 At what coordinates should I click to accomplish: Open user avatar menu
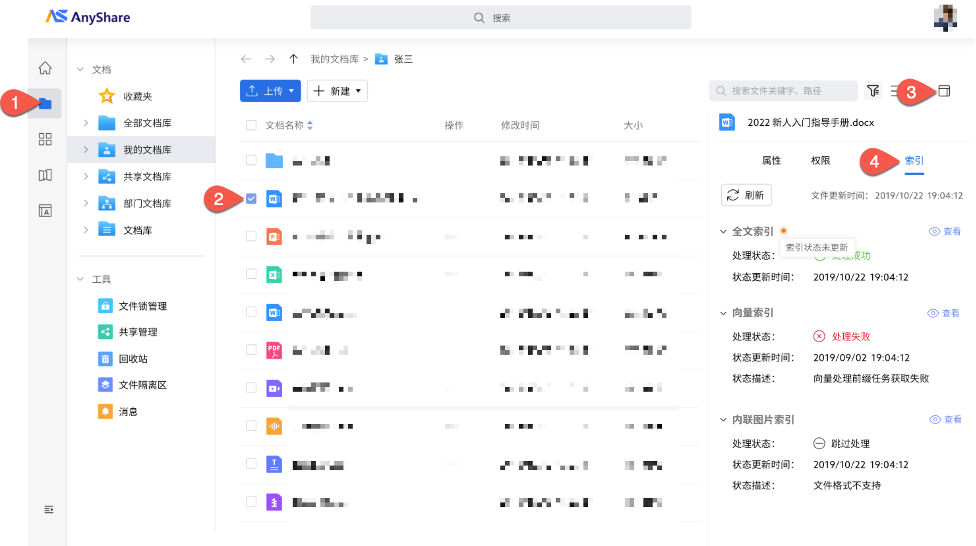click(945, 18)
